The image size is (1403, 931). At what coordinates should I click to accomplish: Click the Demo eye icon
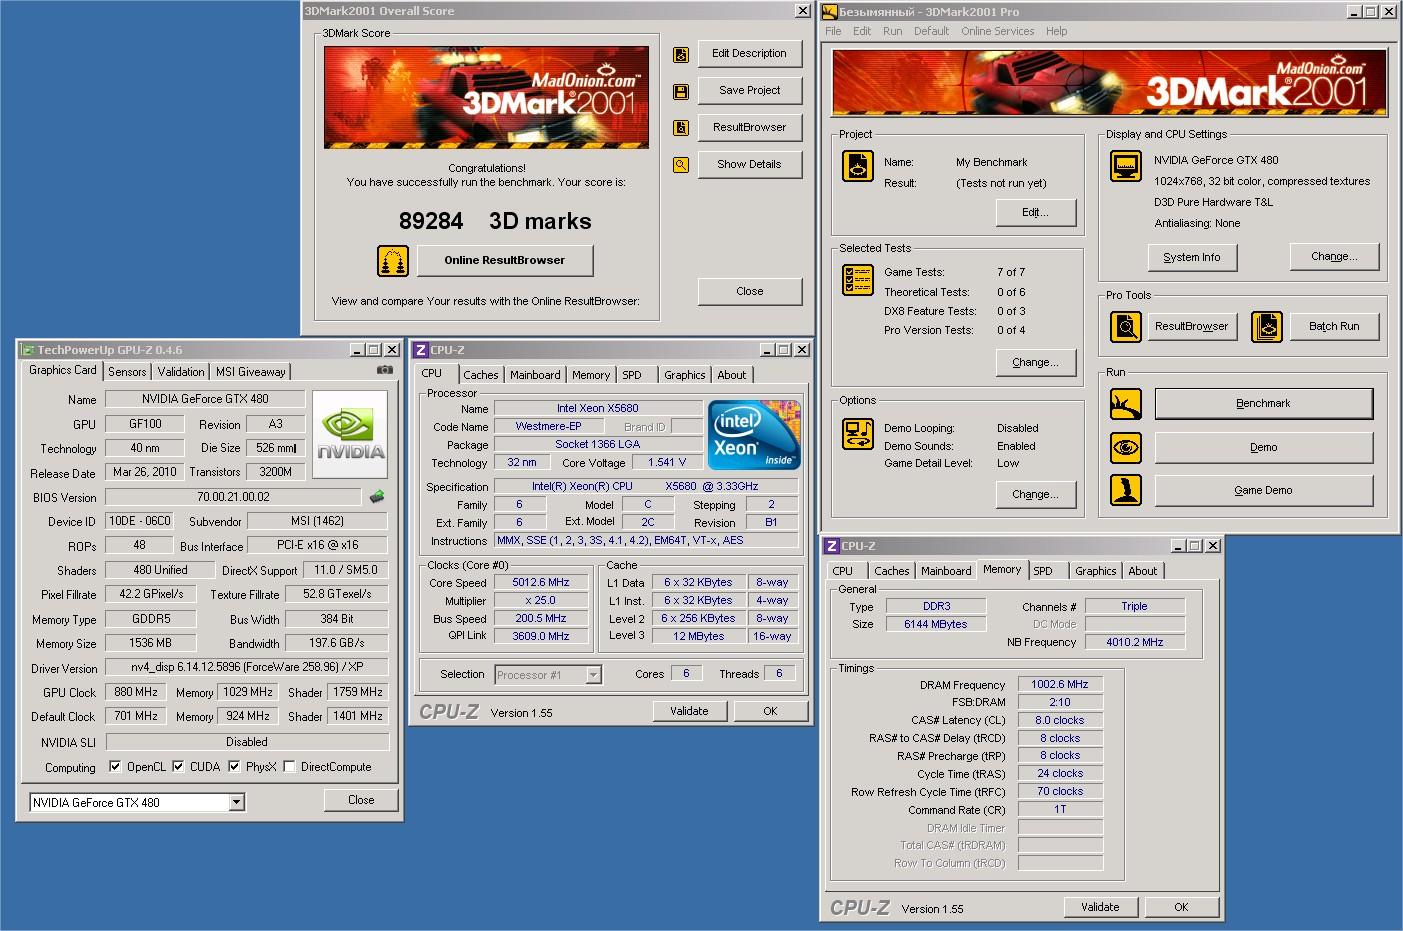click(x=1126, y=447)
